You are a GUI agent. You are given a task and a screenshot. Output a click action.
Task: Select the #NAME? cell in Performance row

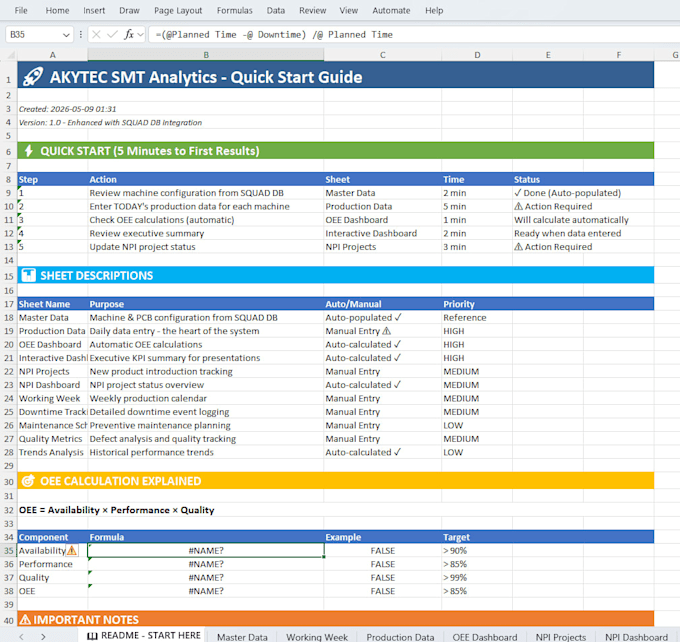tap(206, 564)
